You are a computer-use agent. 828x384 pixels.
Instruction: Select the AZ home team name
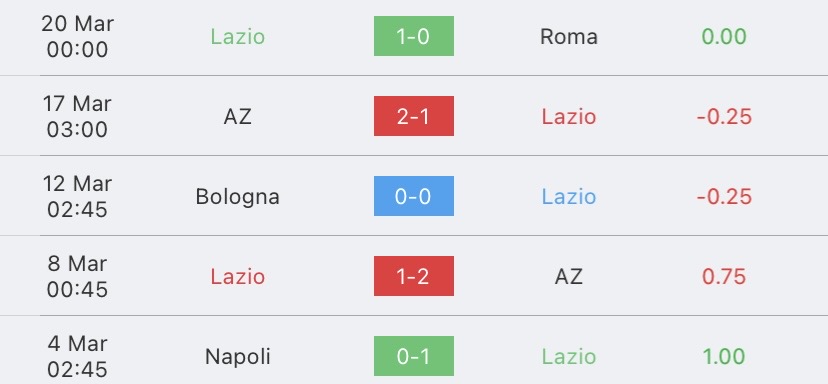point(238,117)
